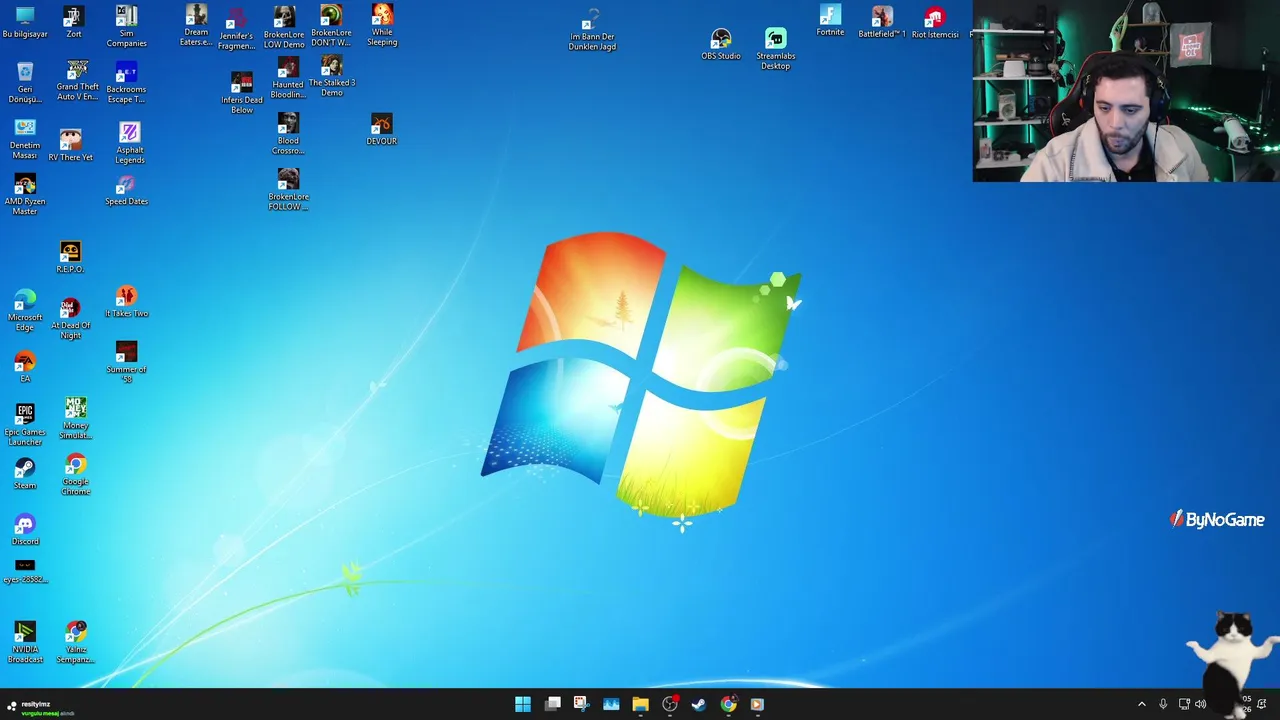Open Streamlabs Desktop shortcut

point(776,49)
